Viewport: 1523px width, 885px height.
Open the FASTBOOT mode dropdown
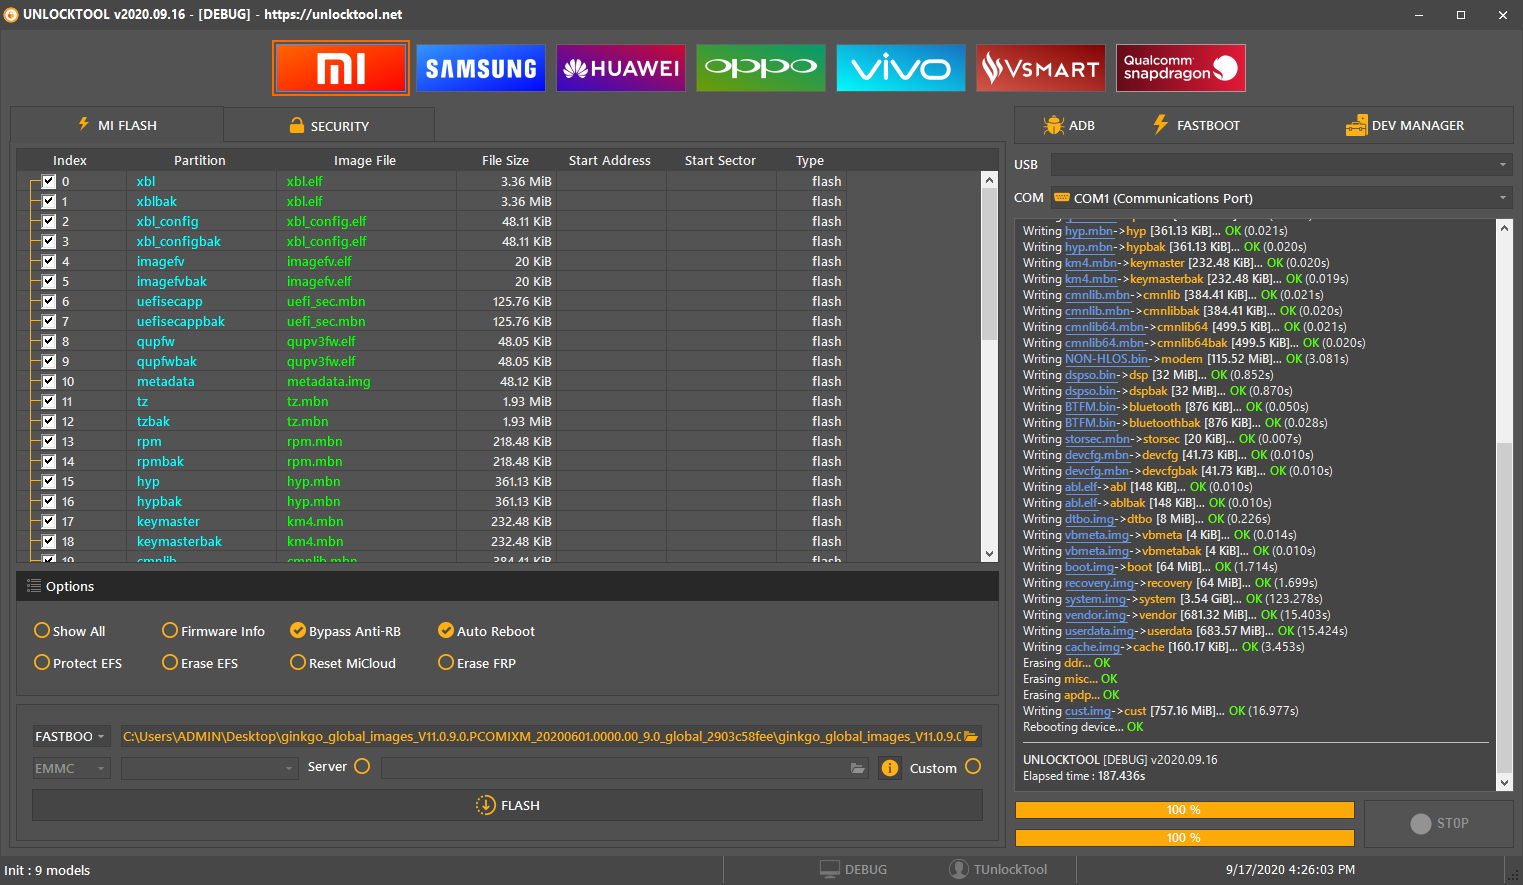pyautogui.click(x=70, y=736)
